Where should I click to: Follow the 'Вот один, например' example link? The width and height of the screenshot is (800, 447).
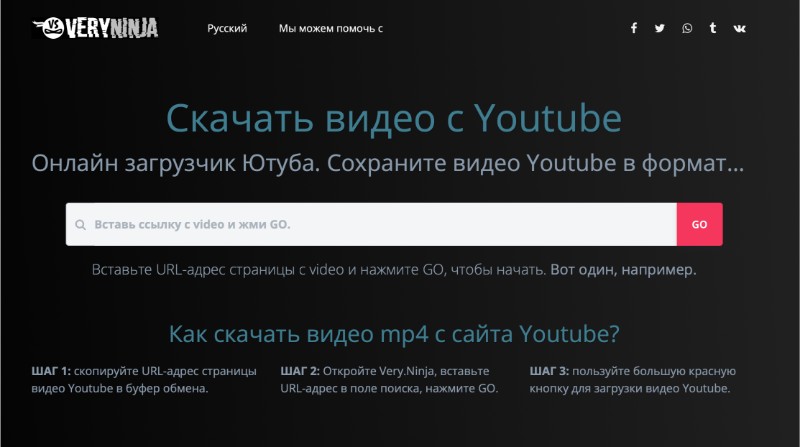(623, 269)
